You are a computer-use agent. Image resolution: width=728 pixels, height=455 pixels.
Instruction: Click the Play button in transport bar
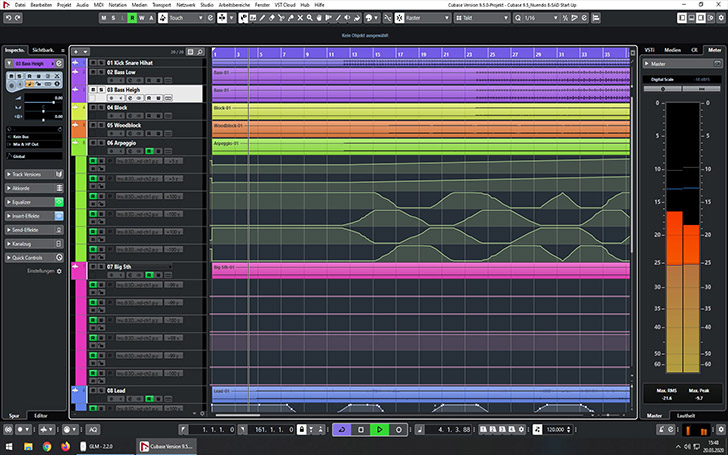tap(380, 429)
